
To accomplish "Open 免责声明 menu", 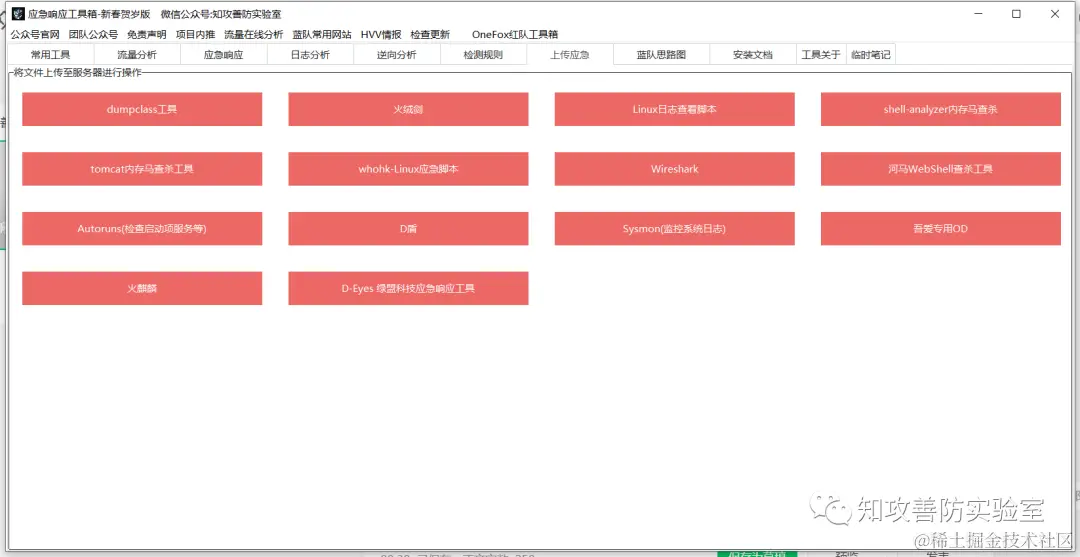I will [147, 34].
